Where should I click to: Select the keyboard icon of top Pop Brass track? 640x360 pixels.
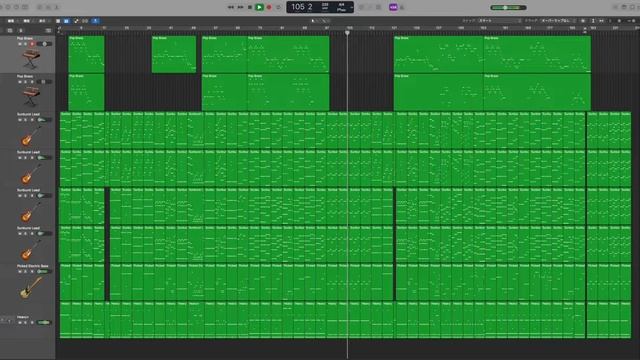pos(31,60)
